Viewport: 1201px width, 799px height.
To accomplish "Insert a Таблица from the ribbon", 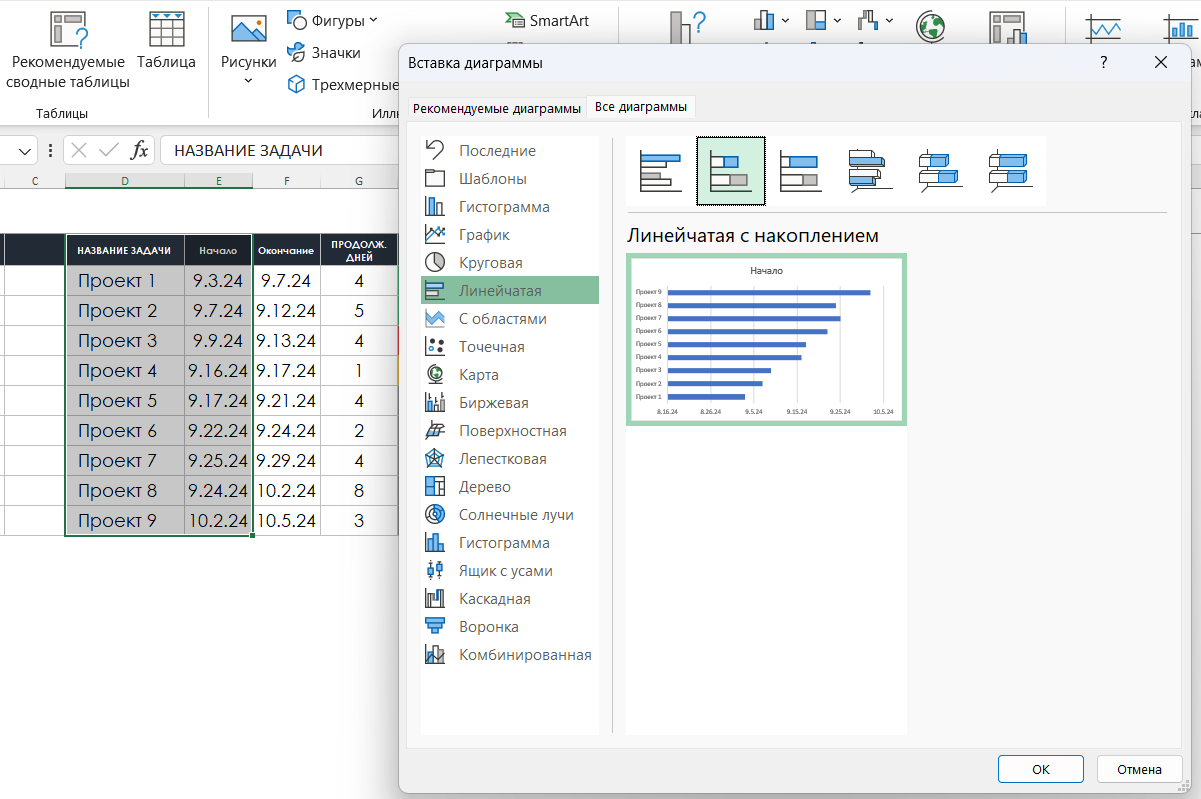I will [x=166, y=41].
